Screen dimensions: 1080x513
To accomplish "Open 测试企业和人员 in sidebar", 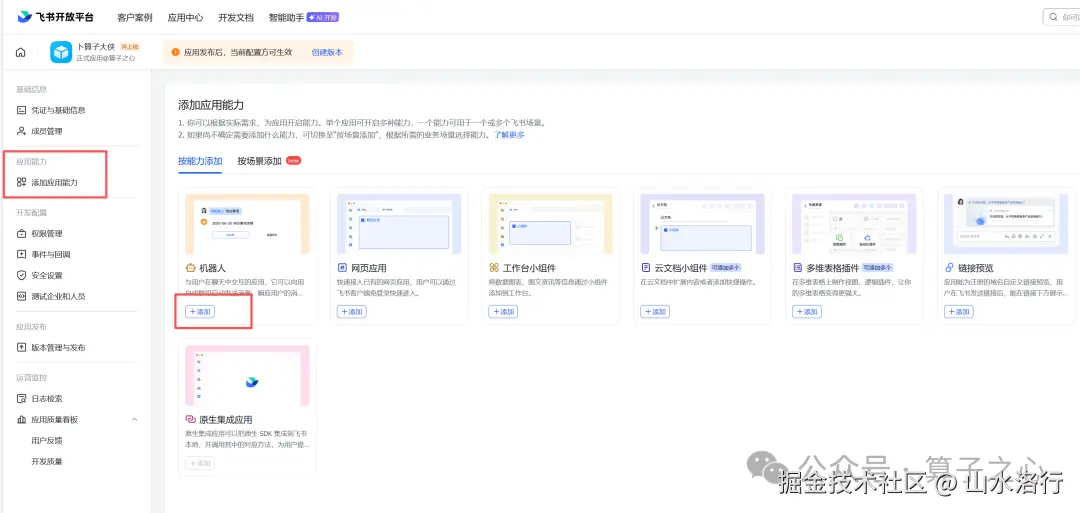I will pos(59,296).
